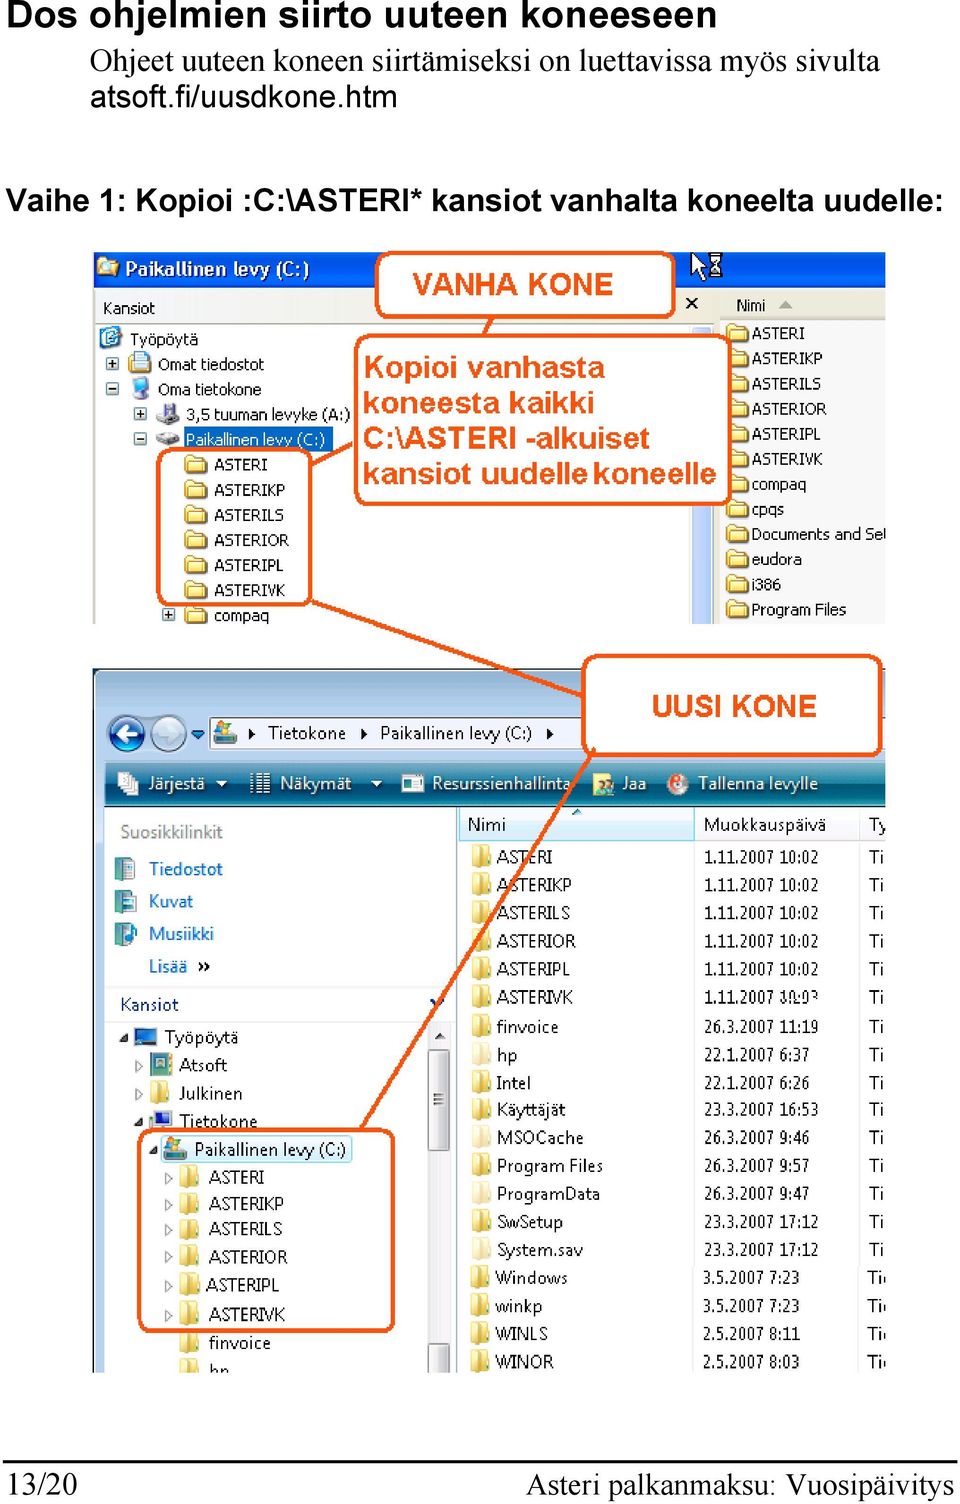Click the Back arrow button in the new computer window

point(127,734)
